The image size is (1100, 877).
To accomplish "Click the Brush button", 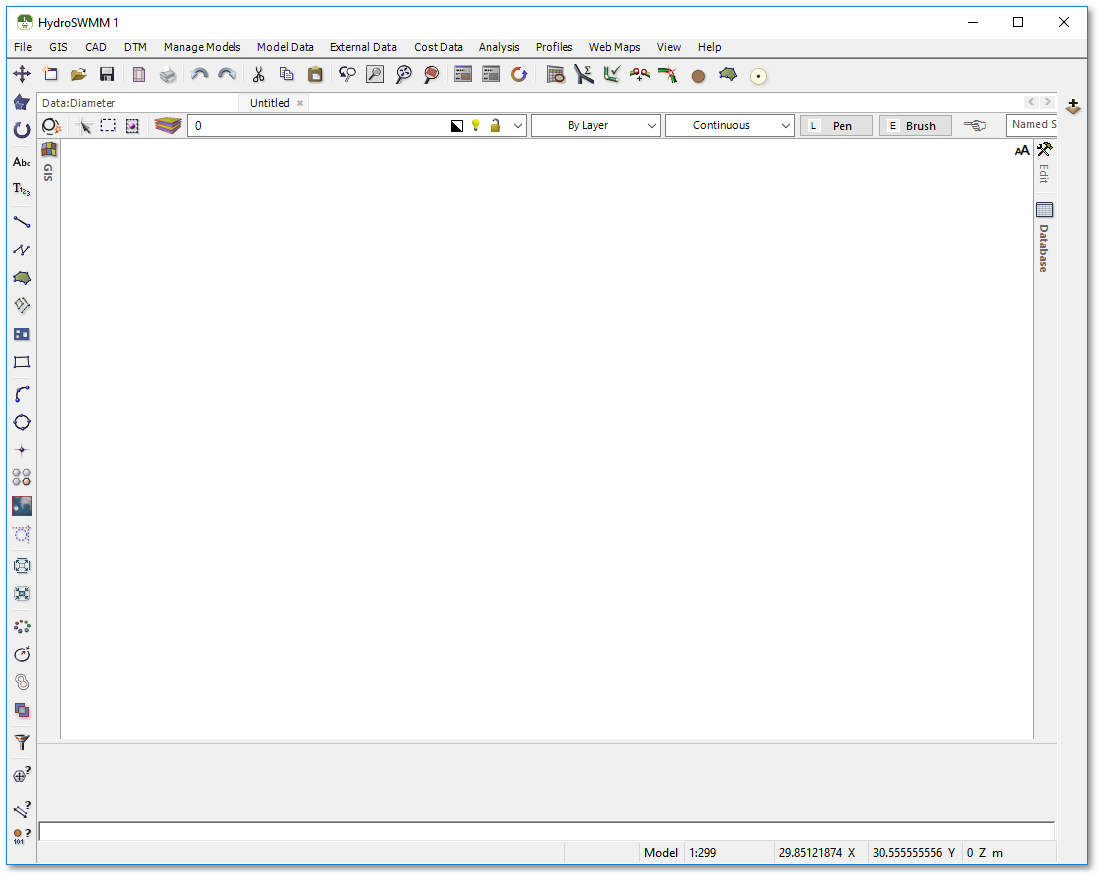I will point(915,126).
